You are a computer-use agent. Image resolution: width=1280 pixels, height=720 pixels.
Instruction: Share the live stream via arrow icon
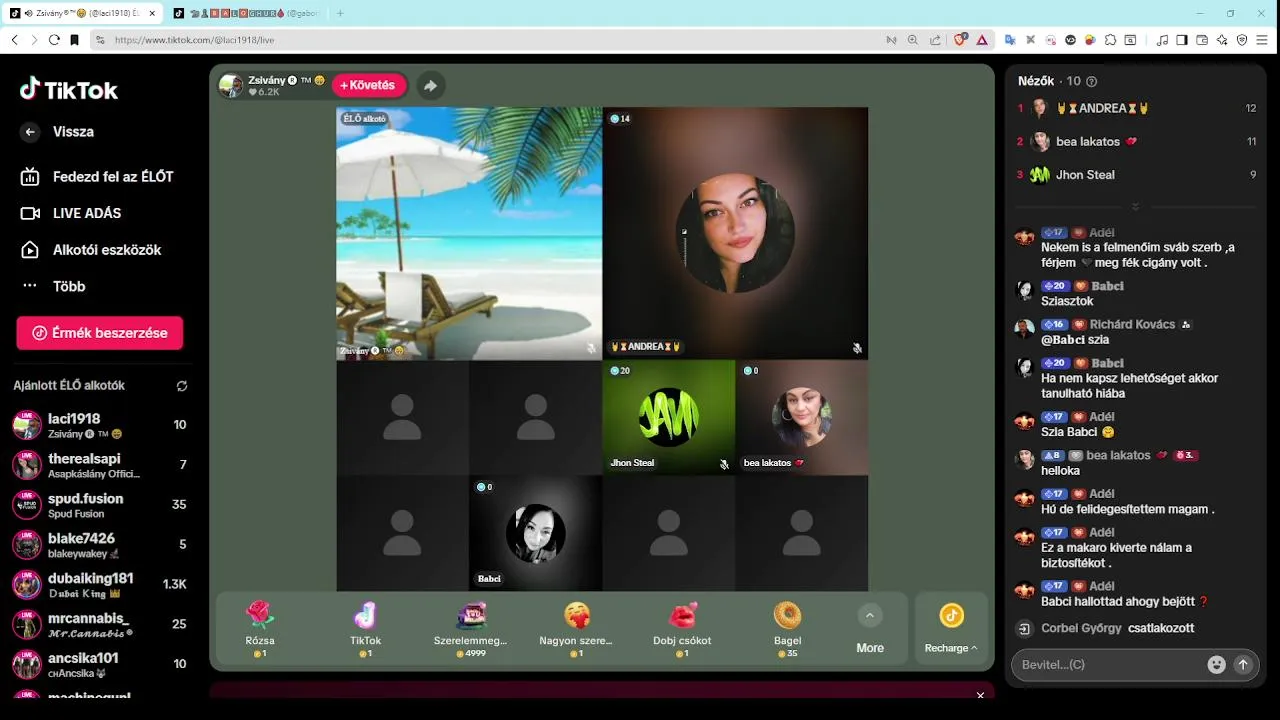tap(430, 86)
